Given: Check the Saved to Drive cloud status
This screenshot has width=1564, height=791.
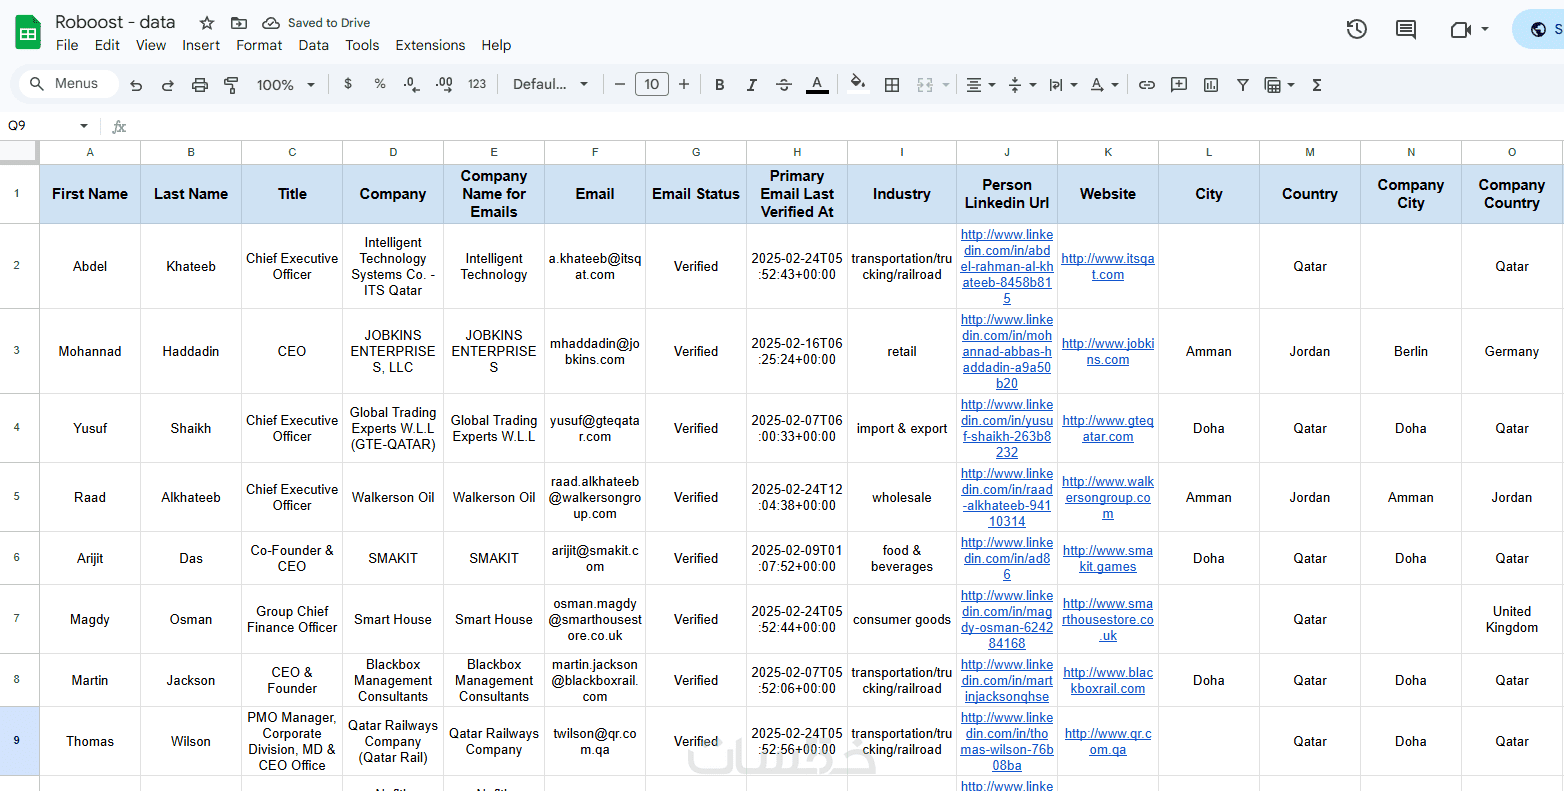Looking at the screenshot, I should coord(316,23).
